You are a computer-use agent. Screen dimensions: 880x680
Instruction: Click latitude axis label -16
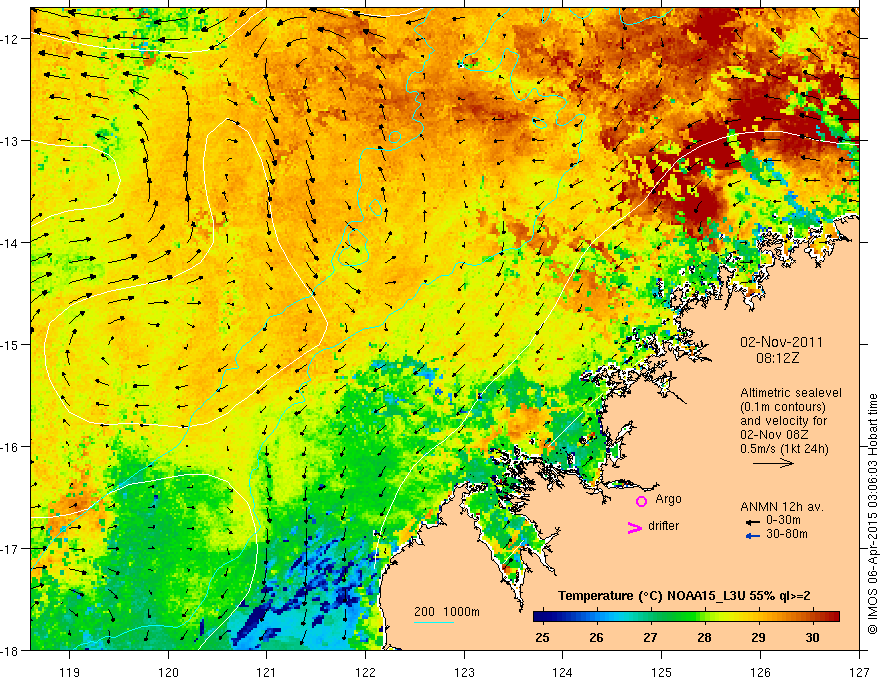11,447
